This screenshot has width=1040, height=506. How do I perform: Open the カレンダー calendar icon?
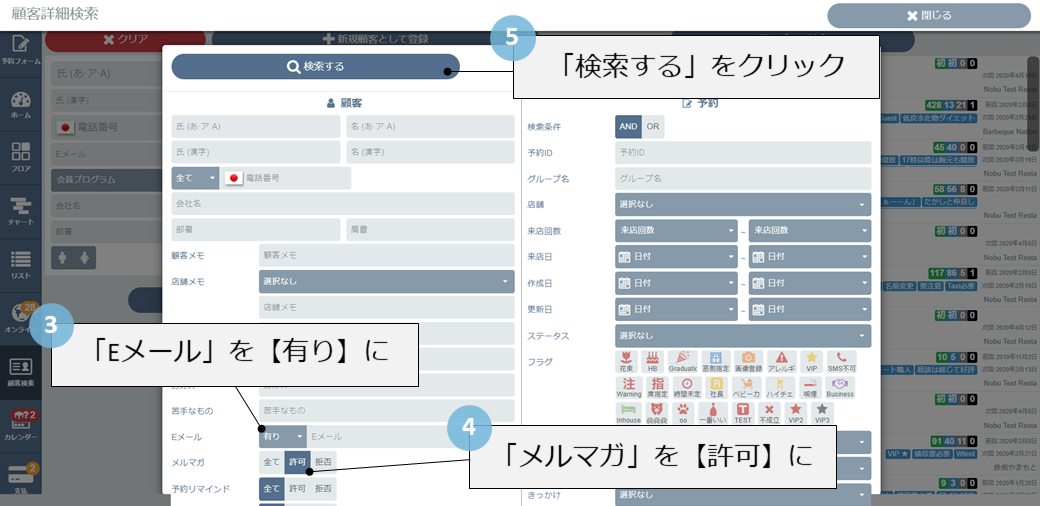pos(20,423)
